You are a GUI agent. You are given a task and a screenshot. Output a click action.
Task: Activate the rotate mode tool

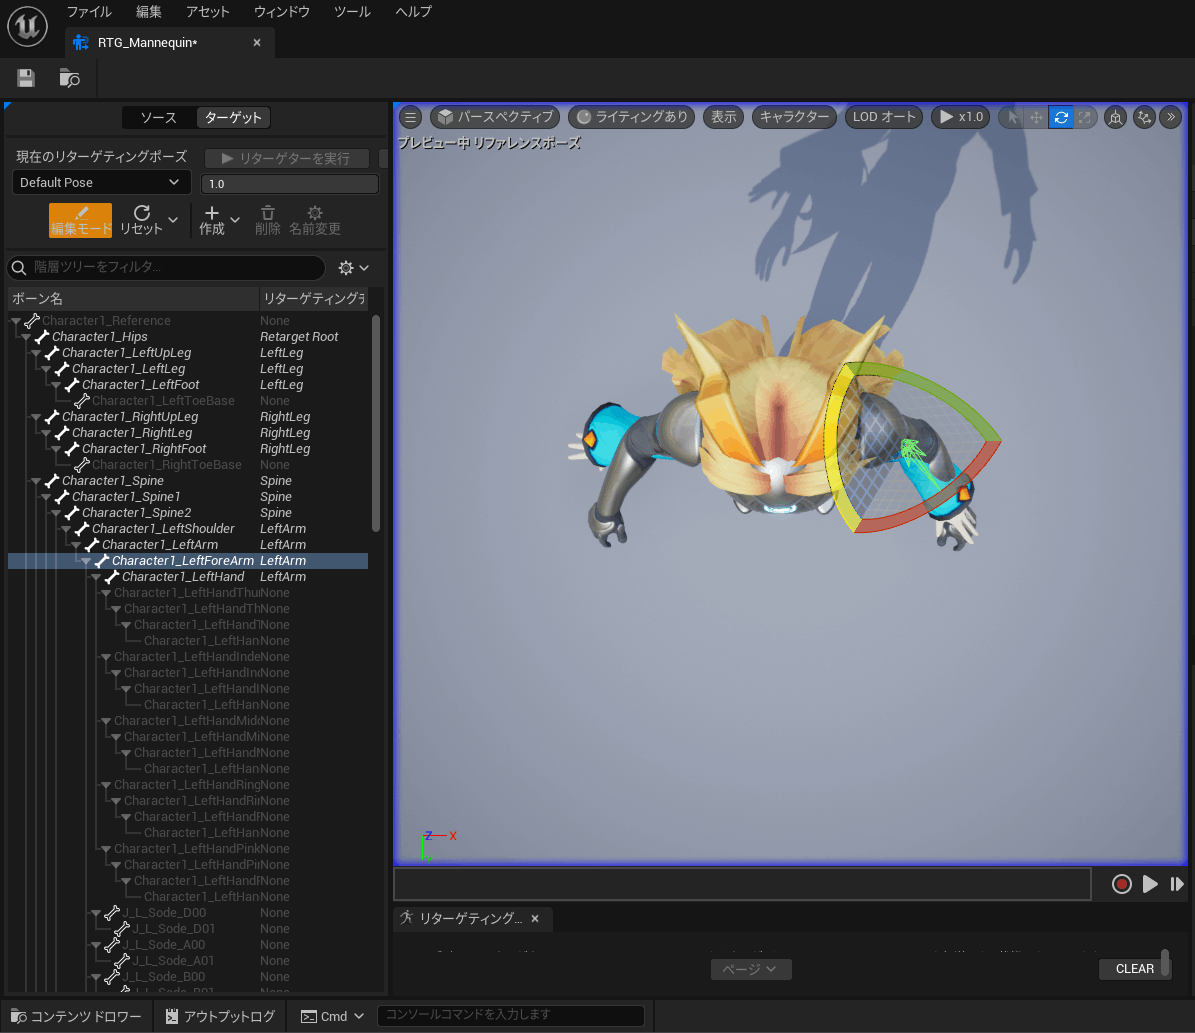coord(1061,117)
